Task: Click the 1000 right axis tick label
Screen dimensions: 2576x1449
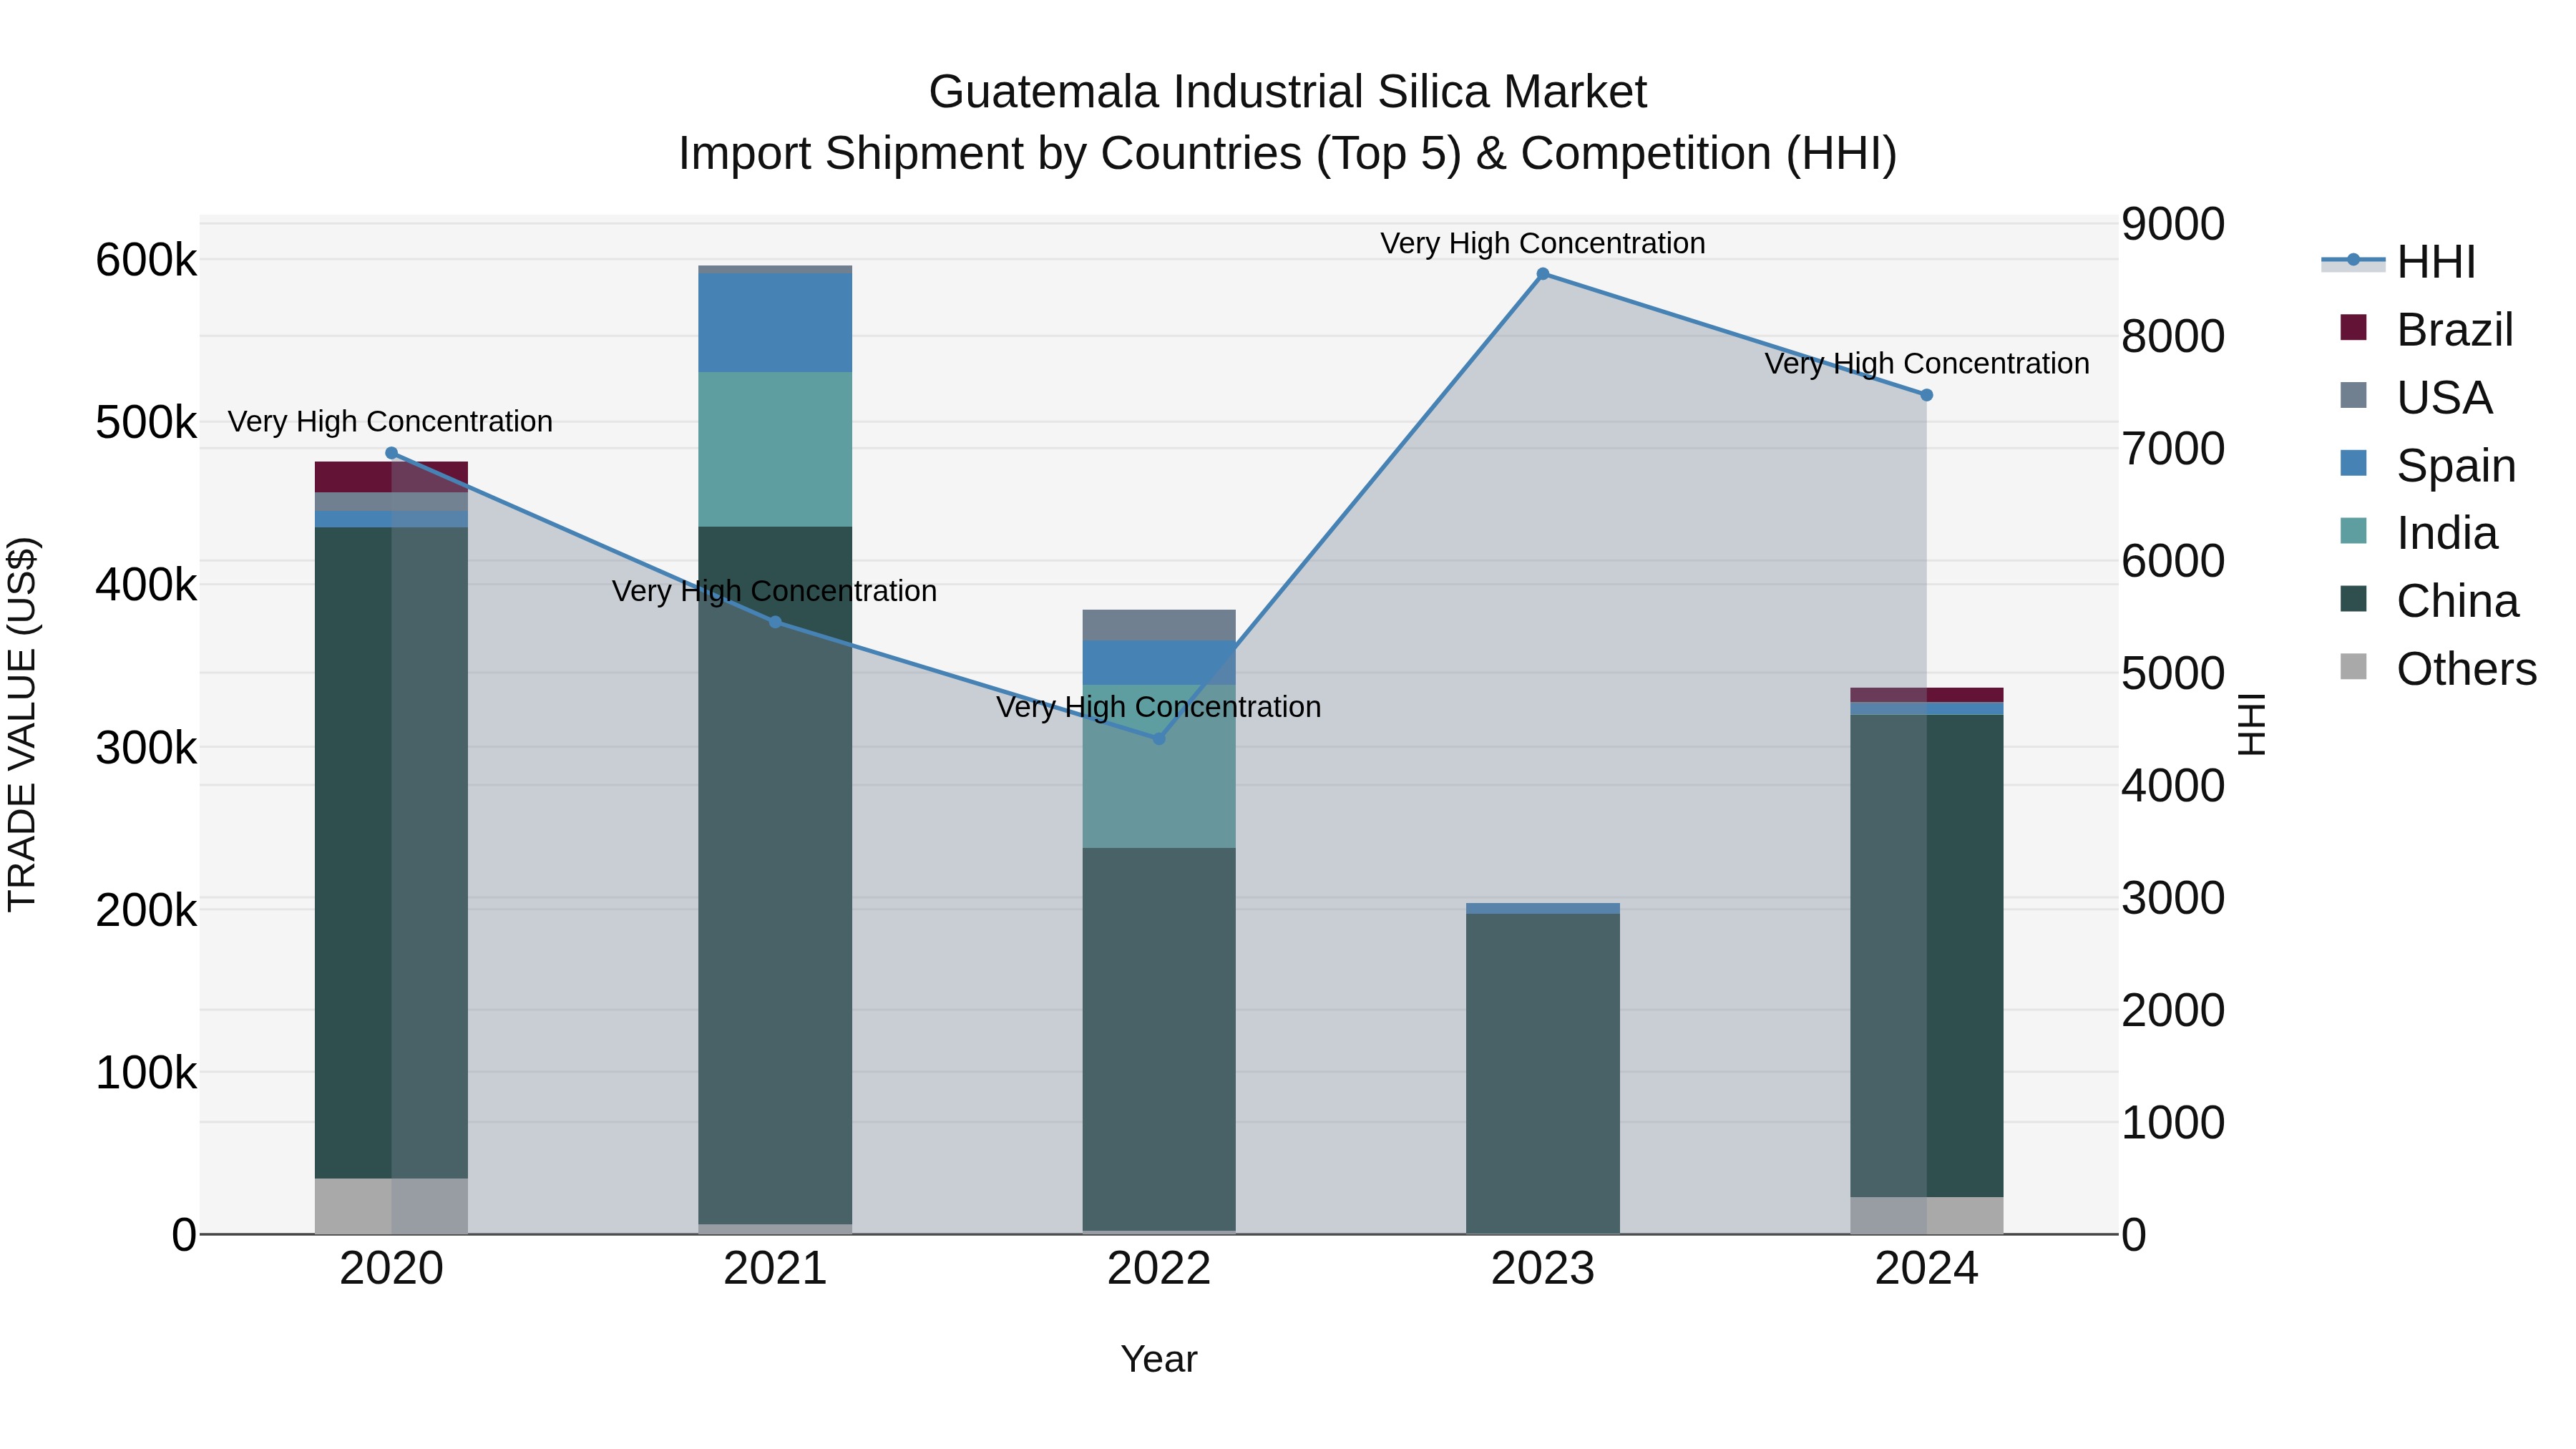Action: click(x=2173, y=1122)
